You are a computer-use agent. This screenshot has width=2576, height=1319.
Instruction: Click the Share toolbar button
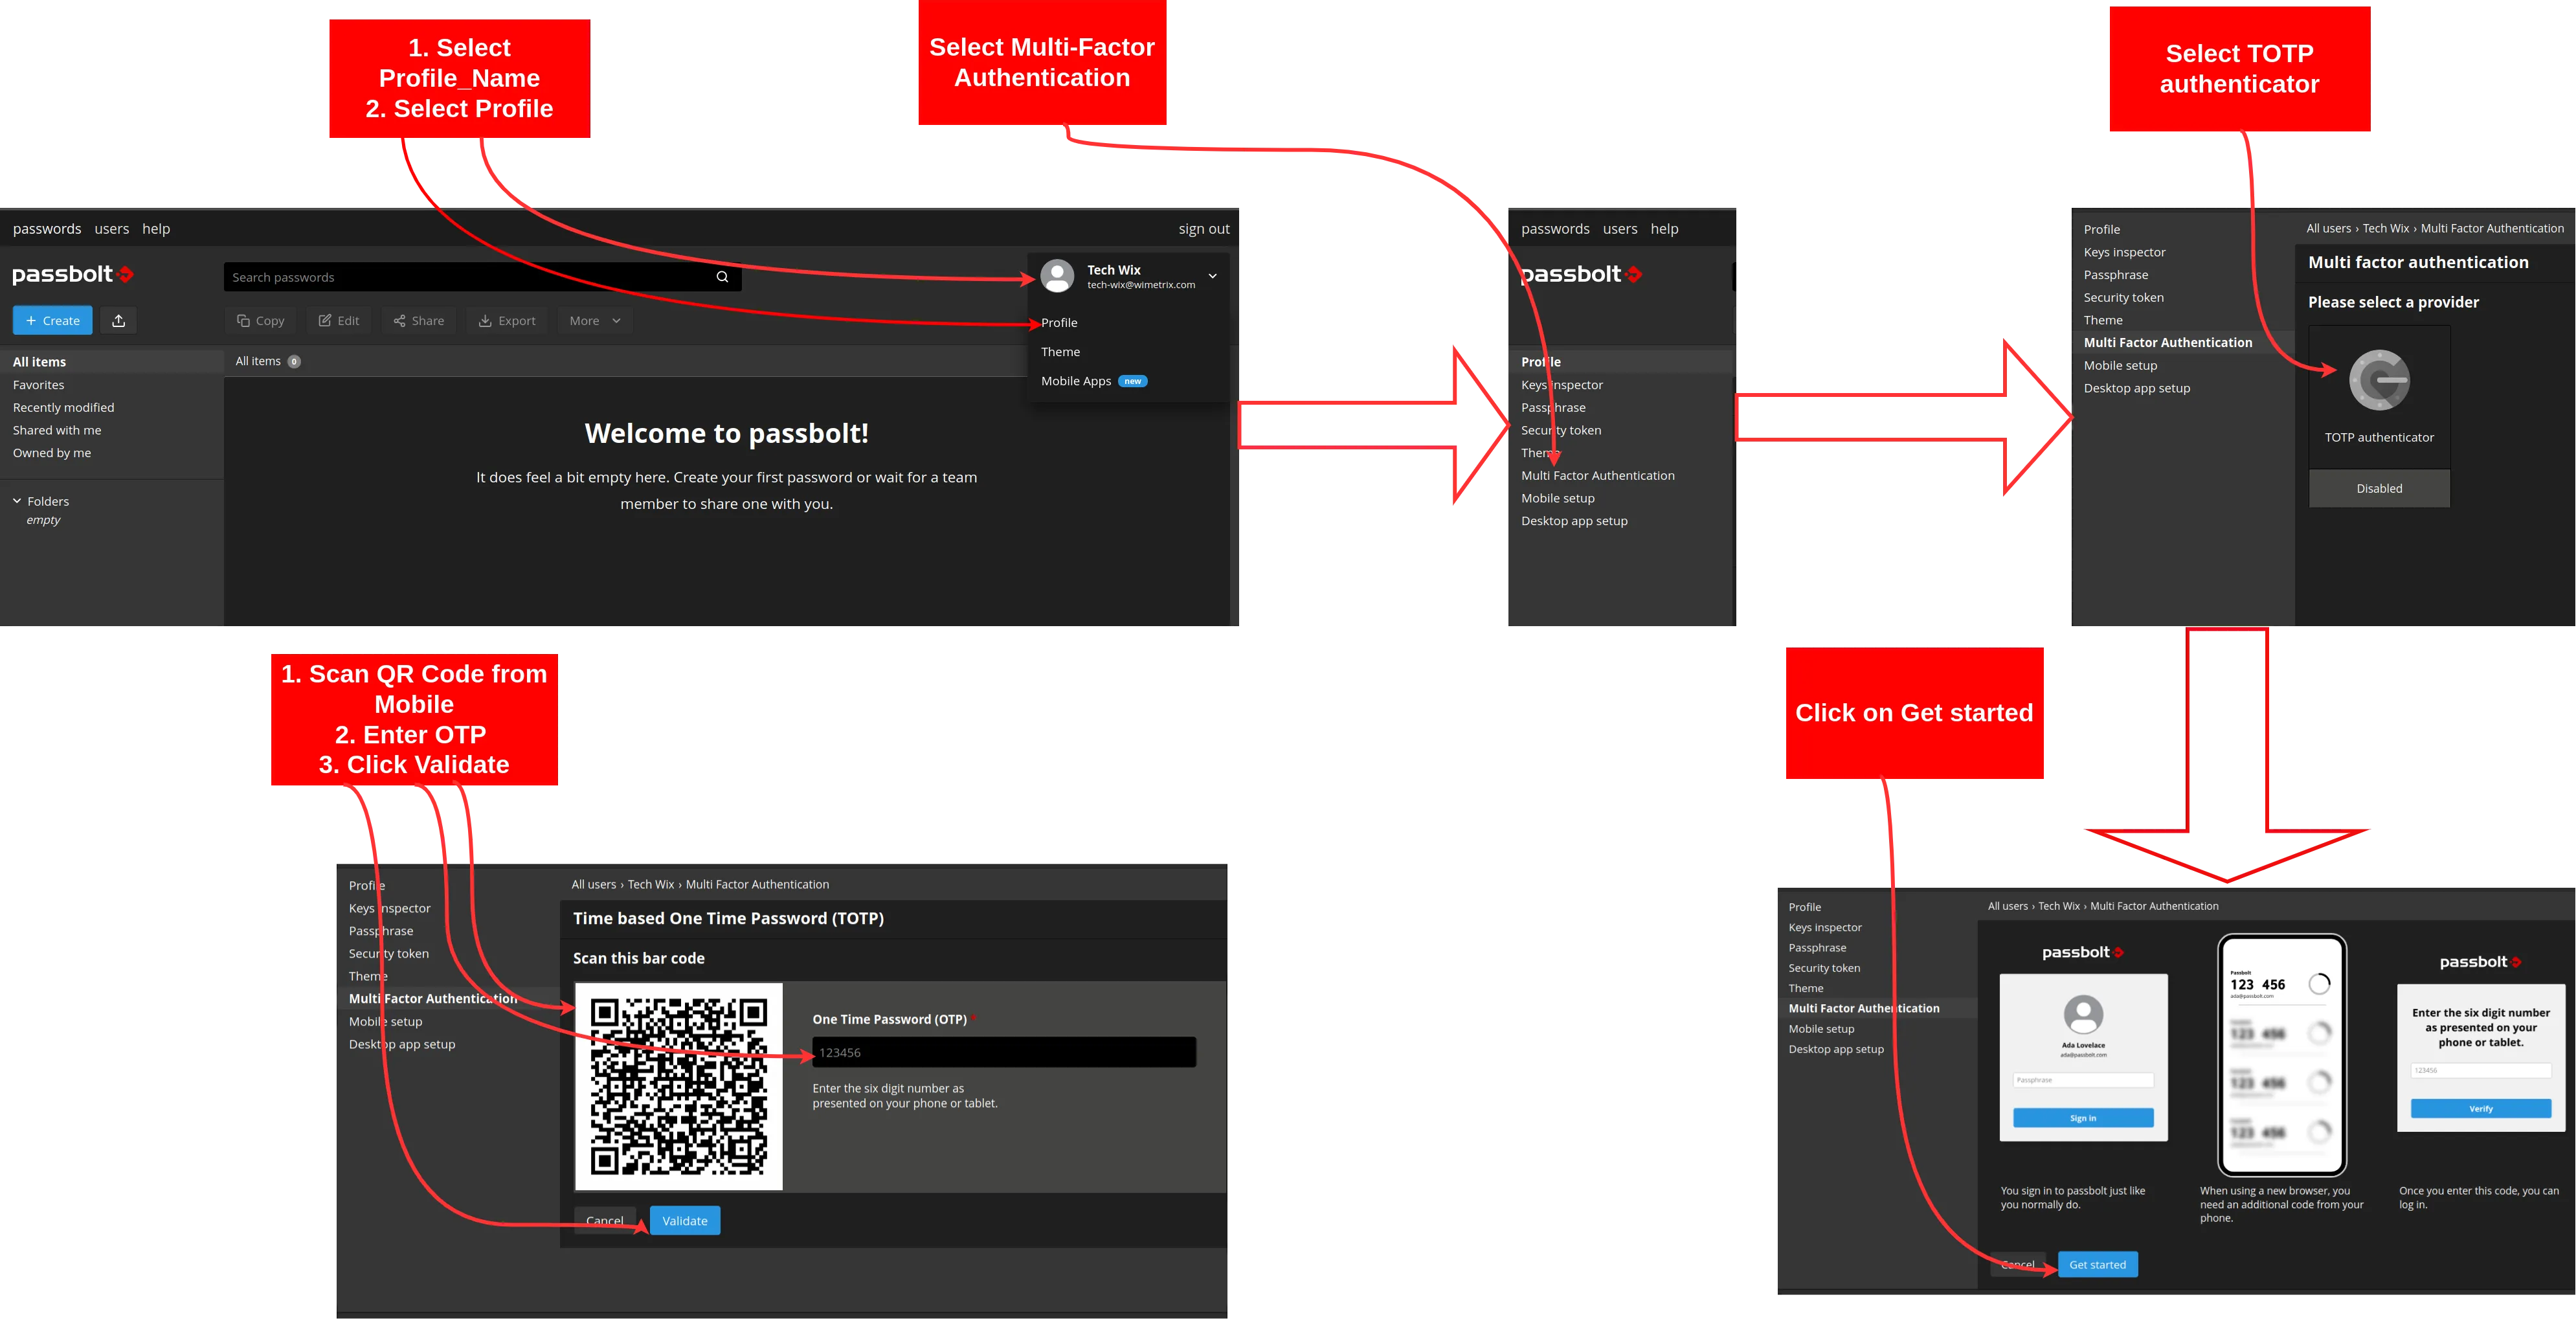[418, 320]
